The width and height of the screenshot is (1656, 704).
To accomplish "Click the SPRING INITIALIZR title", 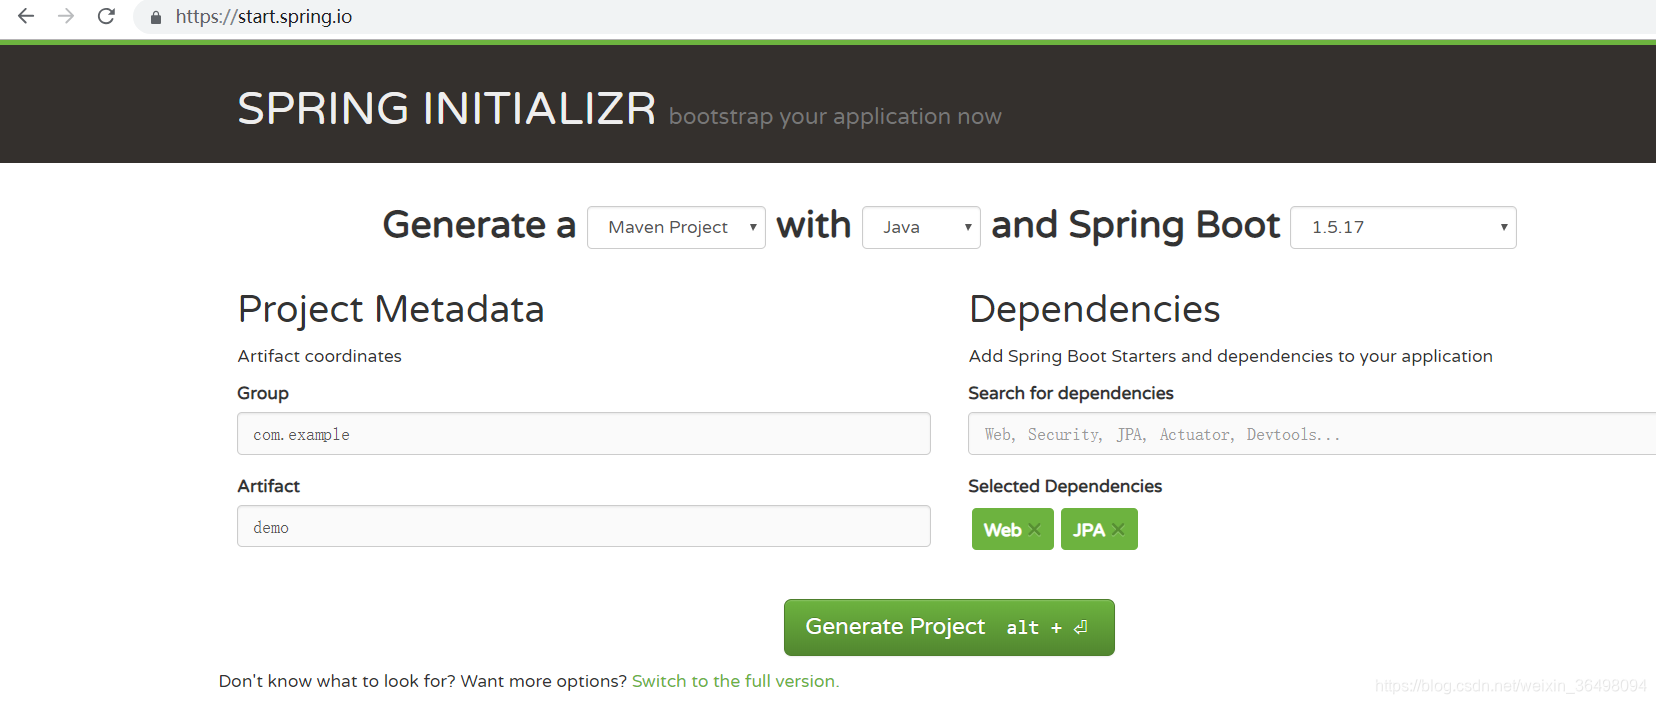I will pos(446,108).
